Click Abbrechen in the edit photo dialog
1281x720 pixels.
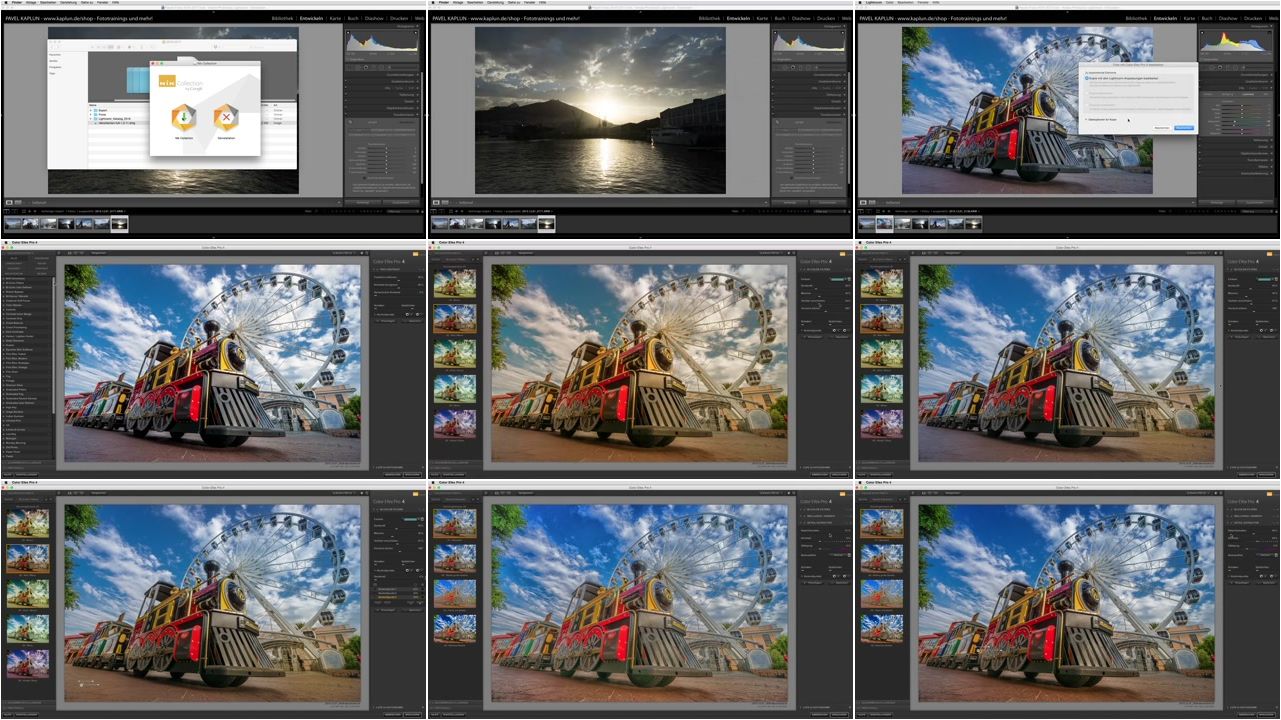(x=1160, y=128)
